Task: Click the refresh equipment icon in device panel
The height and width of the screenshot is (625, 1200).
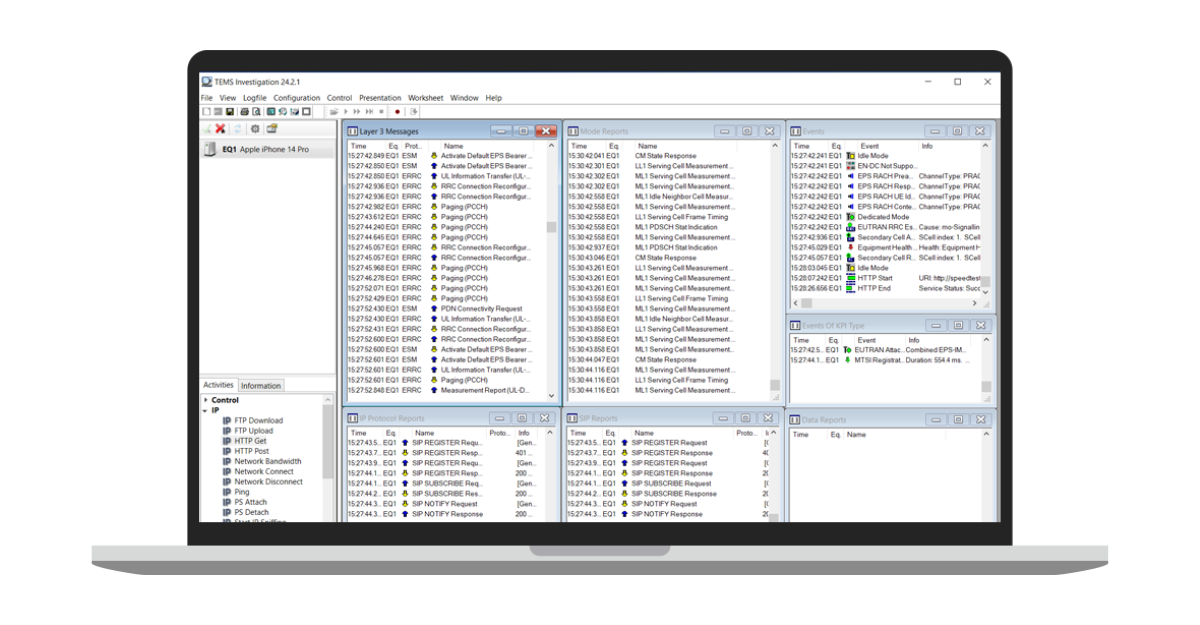Action: click(237, 129)
